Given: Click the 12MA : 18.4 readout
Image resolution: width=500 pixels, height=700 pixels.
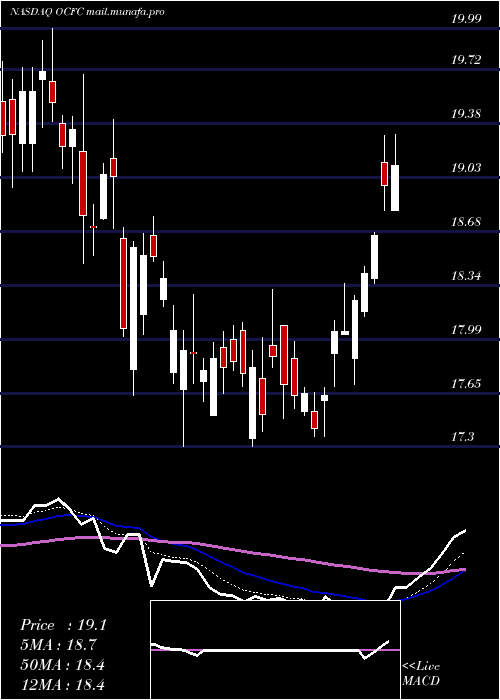Looking at the screenshot, I should click(63, 684).
